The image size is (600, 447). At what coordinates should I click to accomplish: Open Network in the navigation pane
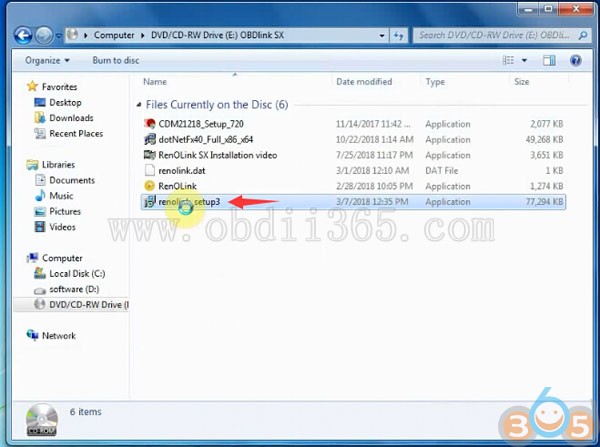pos(59,336)
